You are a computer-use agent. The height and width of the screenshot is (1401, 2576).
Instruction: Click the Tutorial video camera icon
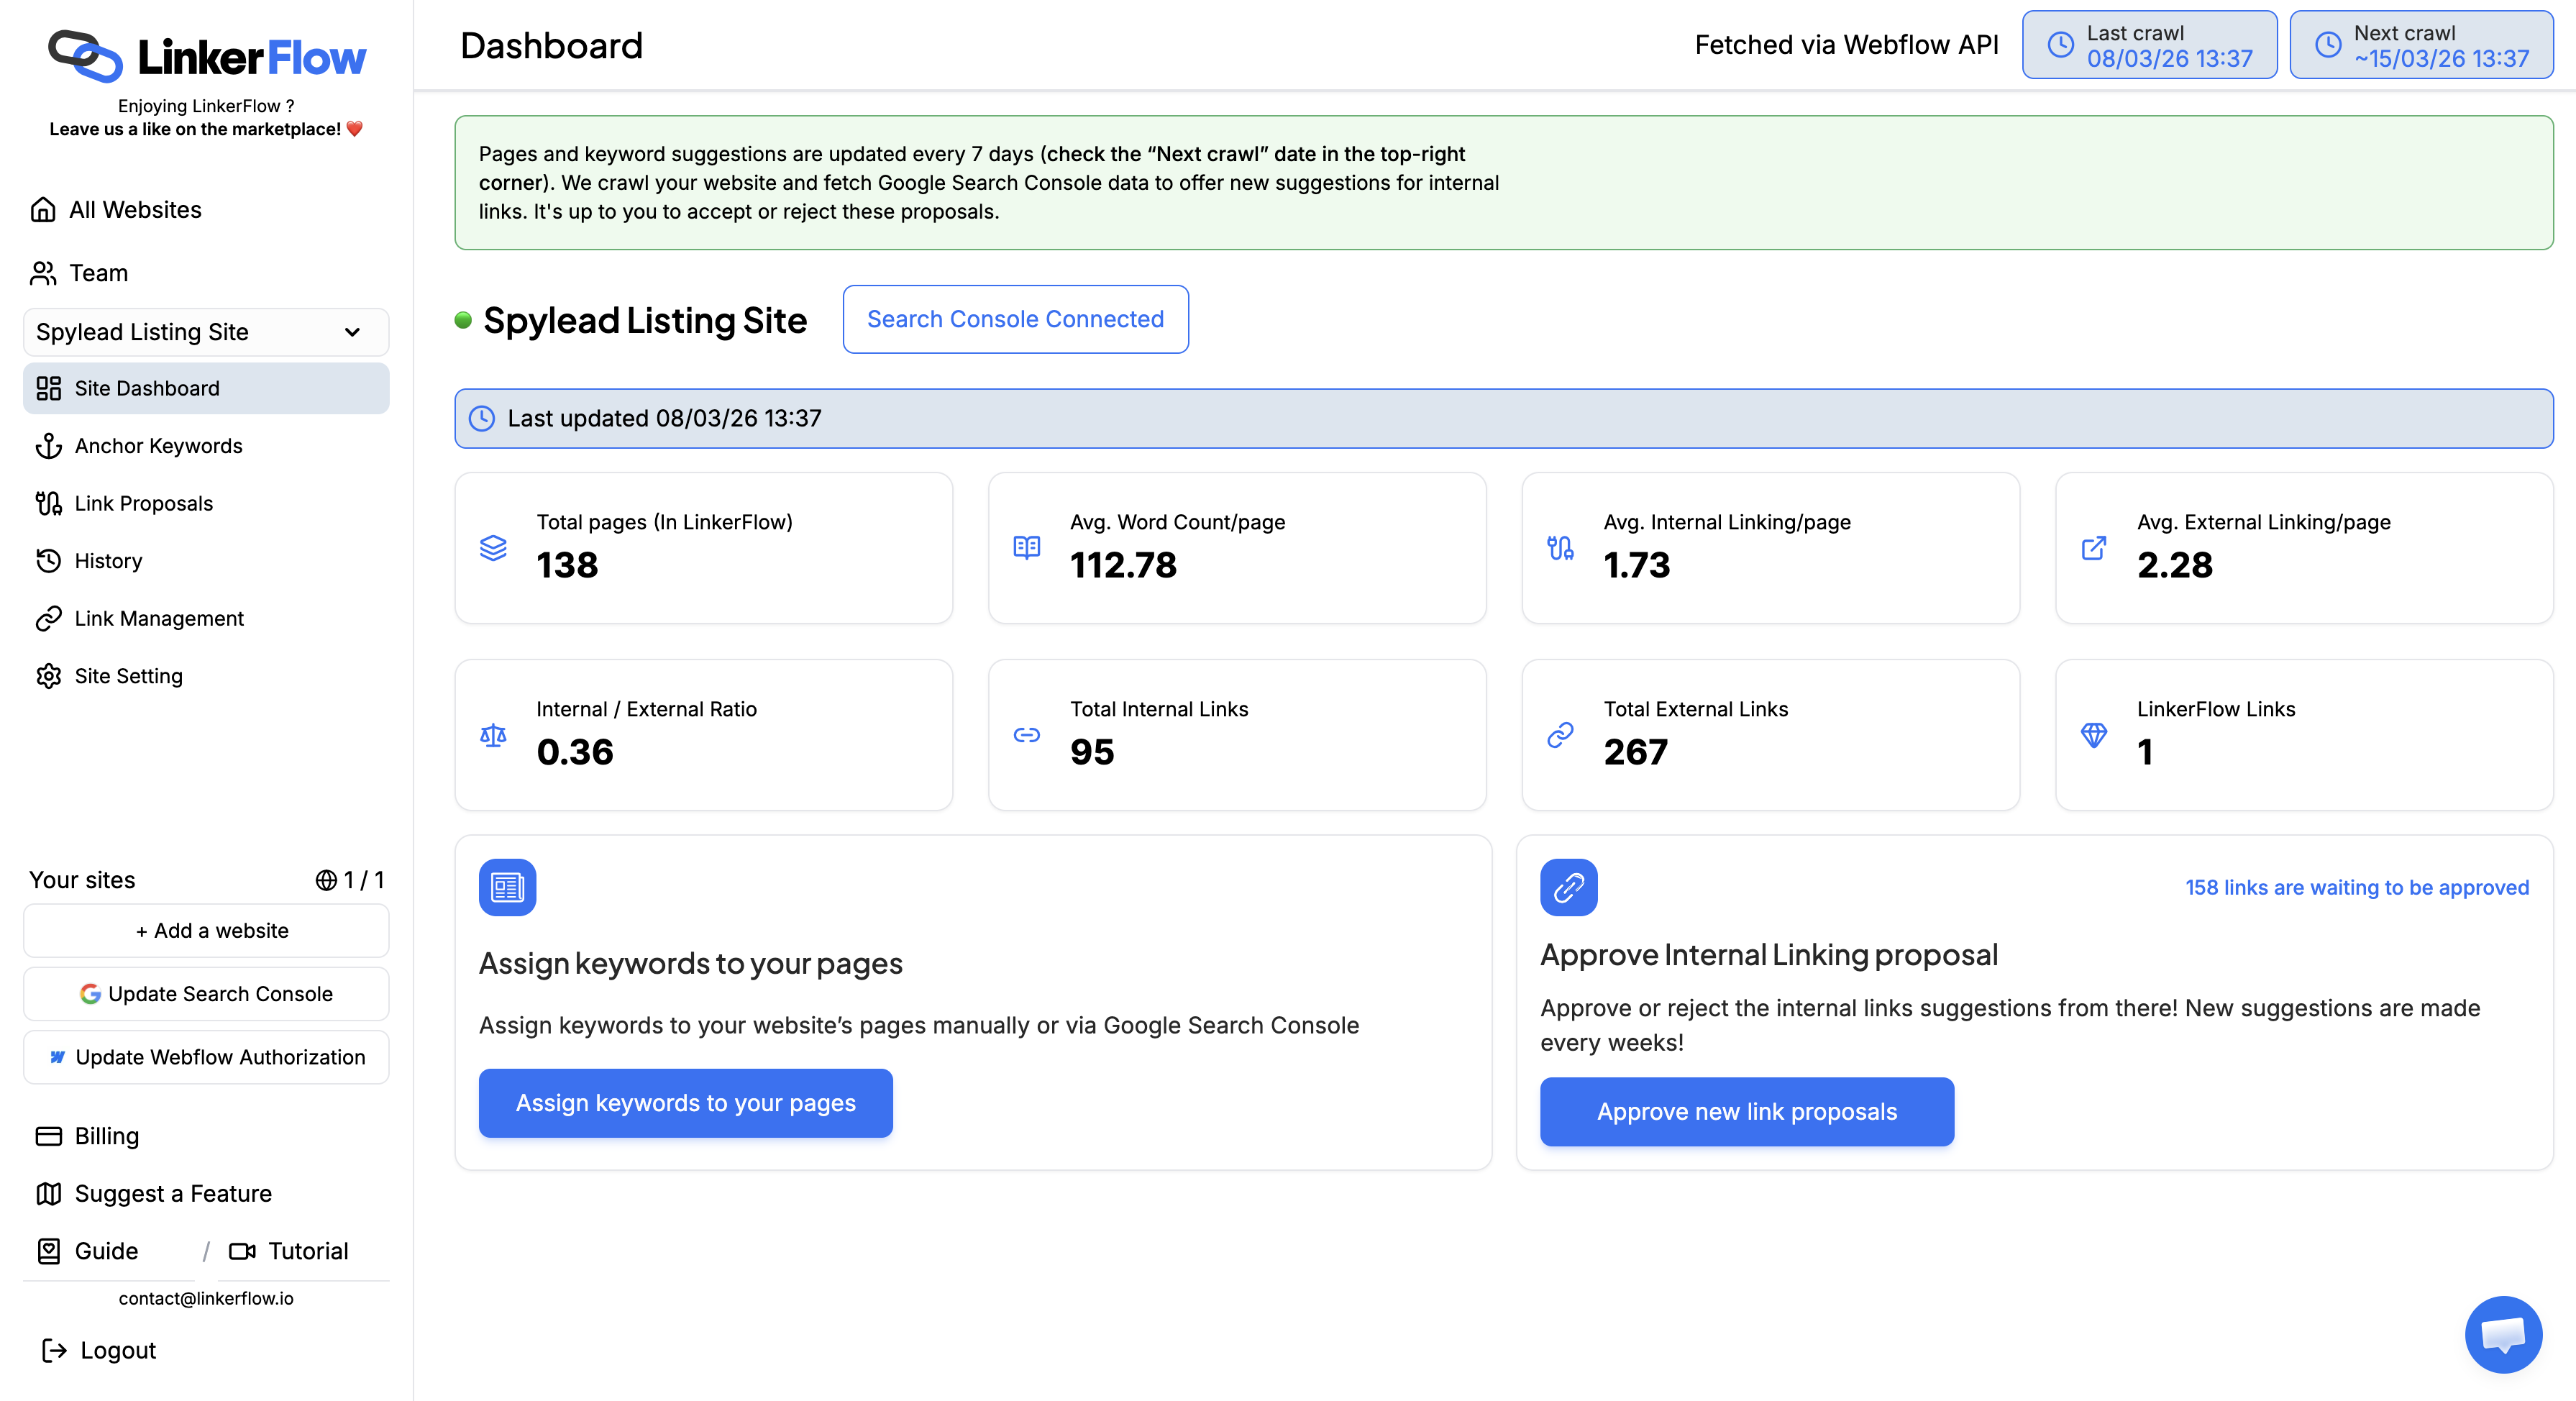242,1251
